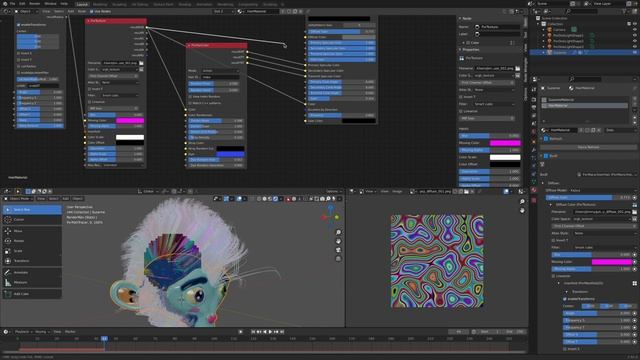
Task: Click the timeline play button
Action: click(x=270, y=332)
